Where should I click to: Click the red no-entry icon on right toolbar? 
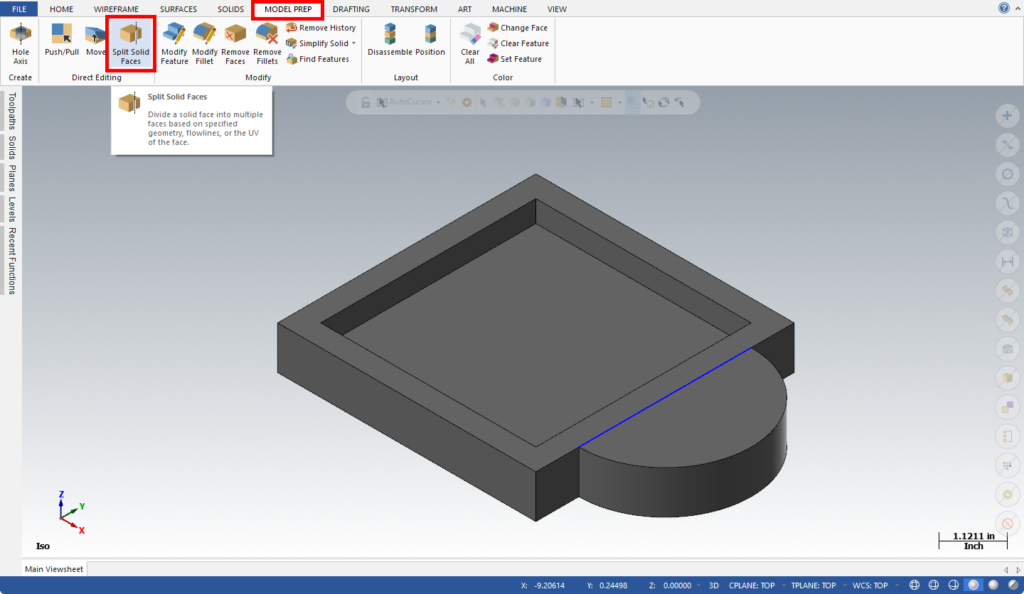[1008, 524]
